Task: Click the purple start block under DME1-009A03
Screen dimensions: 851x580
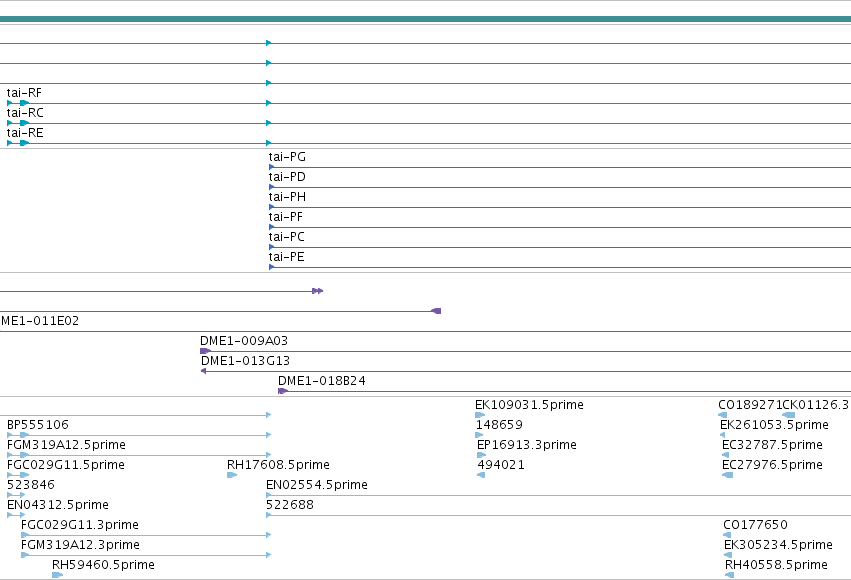Action: click(205, 351)
